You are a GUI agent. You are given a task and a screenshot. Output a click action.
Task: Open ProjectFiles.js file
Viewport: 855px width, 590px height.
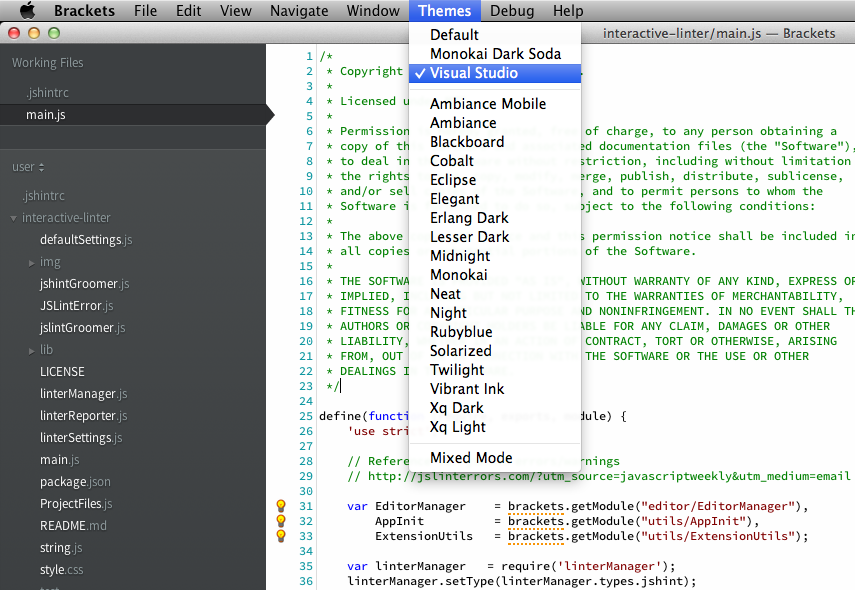pos(76,504)
